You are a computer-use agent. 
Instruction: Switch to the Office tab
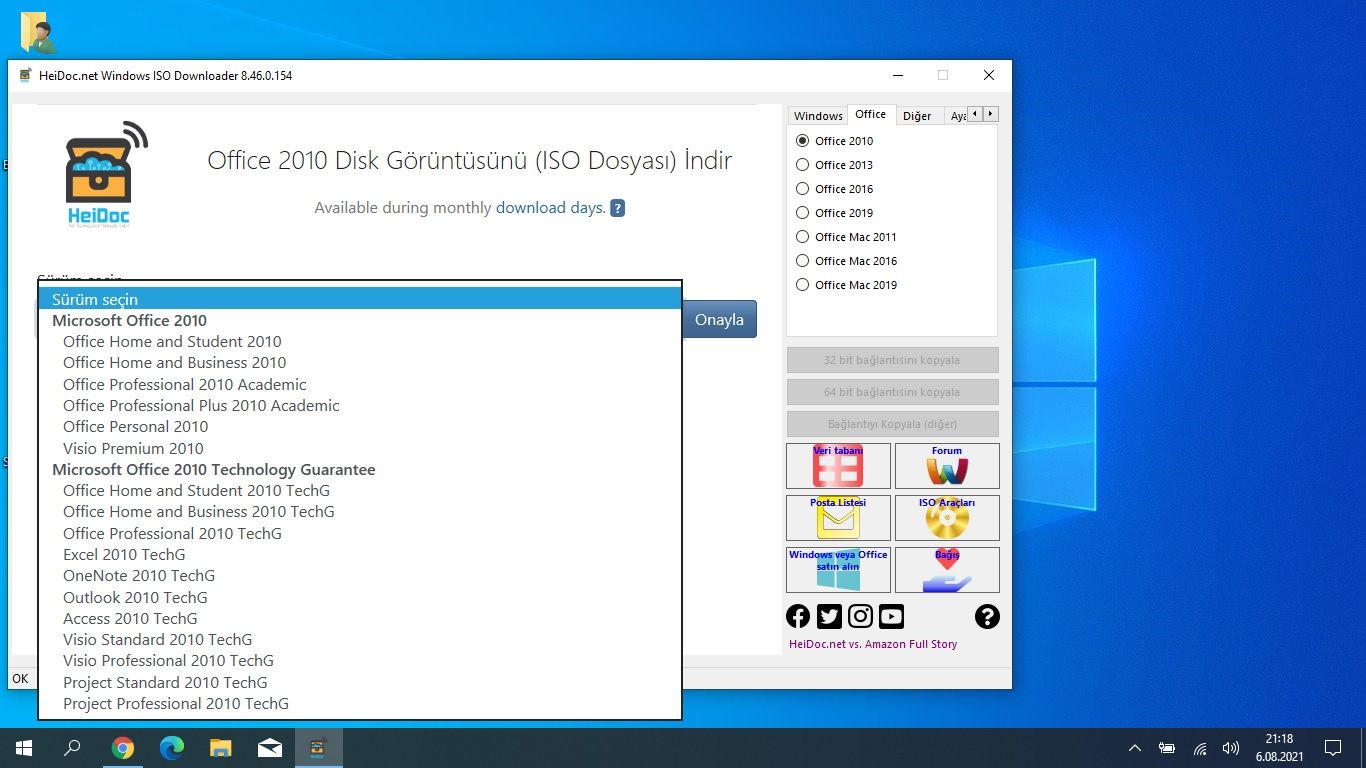coord(871,114)
